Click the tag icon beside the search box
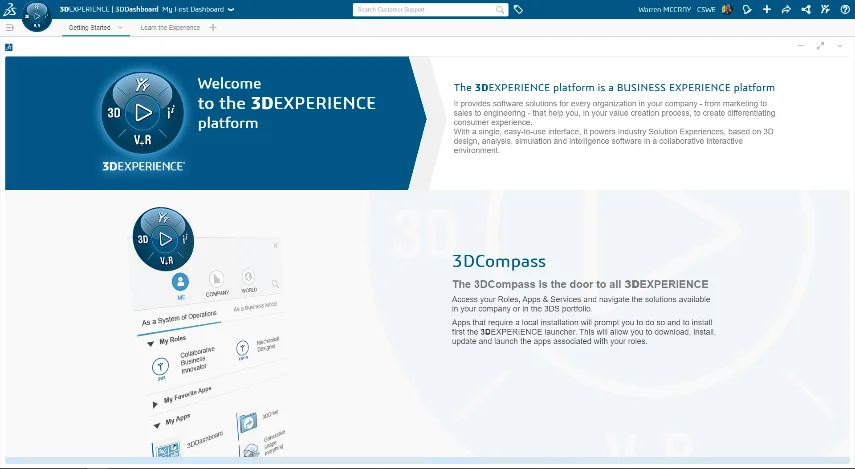Screen dimensions: 855x469 518,10
